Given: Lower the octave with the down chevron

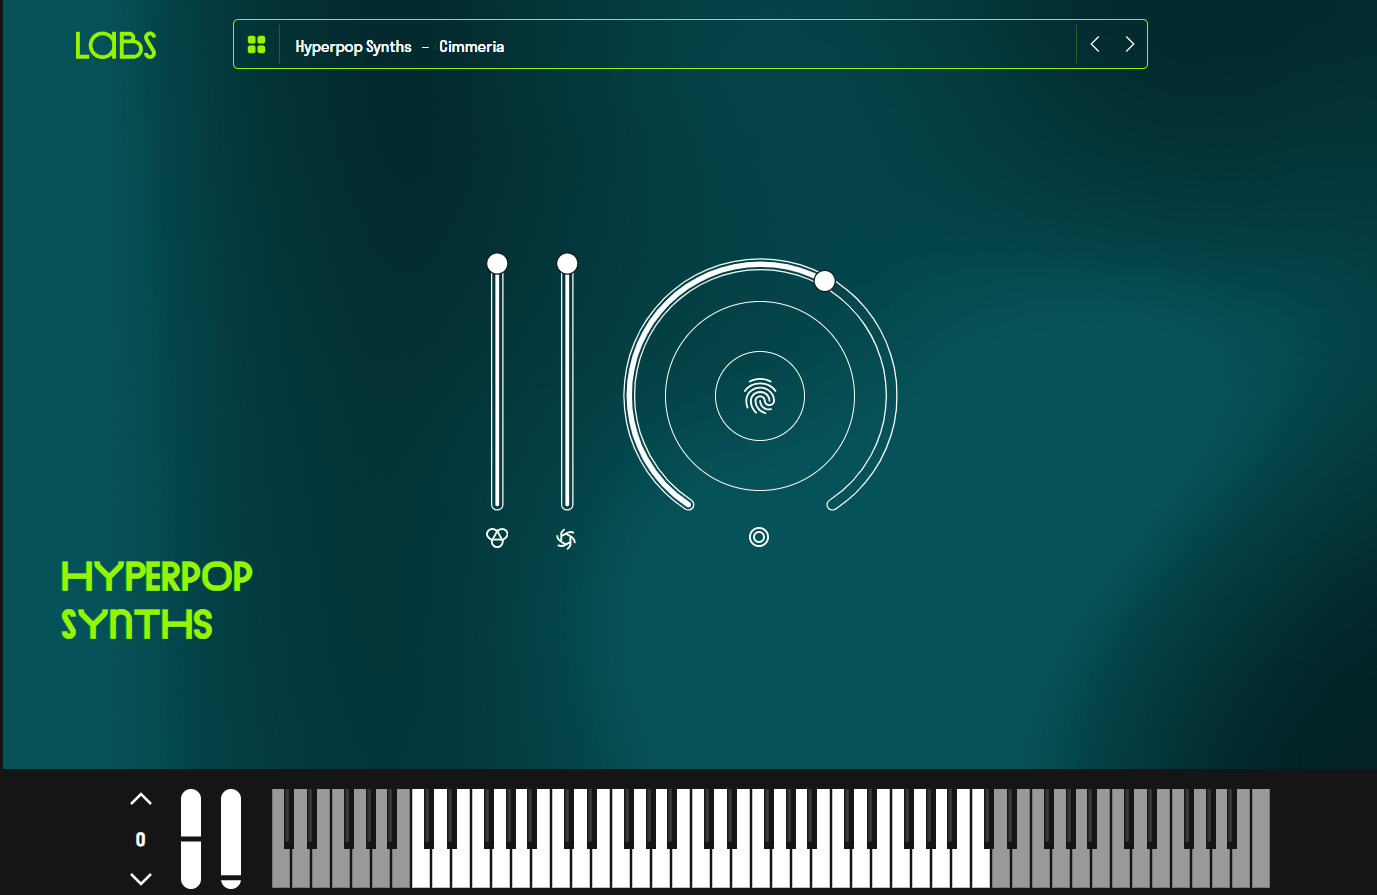Looking at the screenshot, I should click(141, 878).
